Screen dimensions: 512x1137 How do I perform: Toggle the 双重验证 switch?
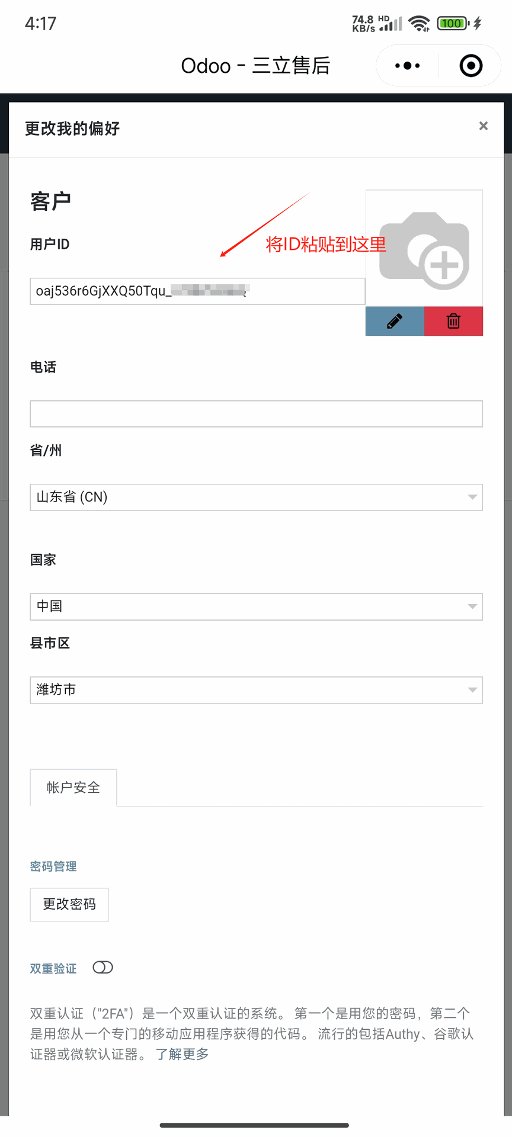click(x=103, y=967)
